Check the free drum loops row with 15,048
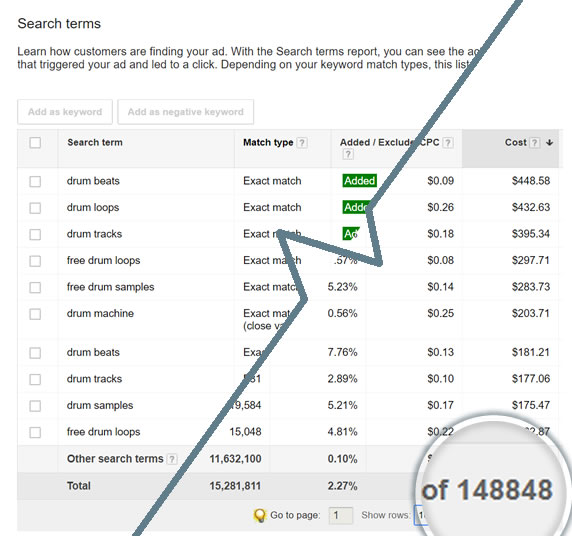The image size is (572, 536). [35, 432]
